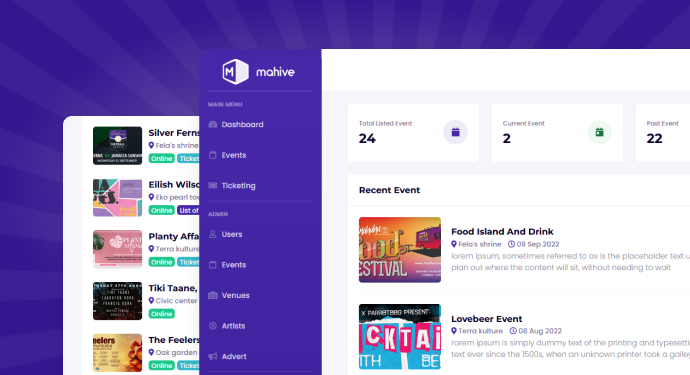Click clock icon beside 09 Sep 2022
690x375 pixels.
tap(511, 244)
